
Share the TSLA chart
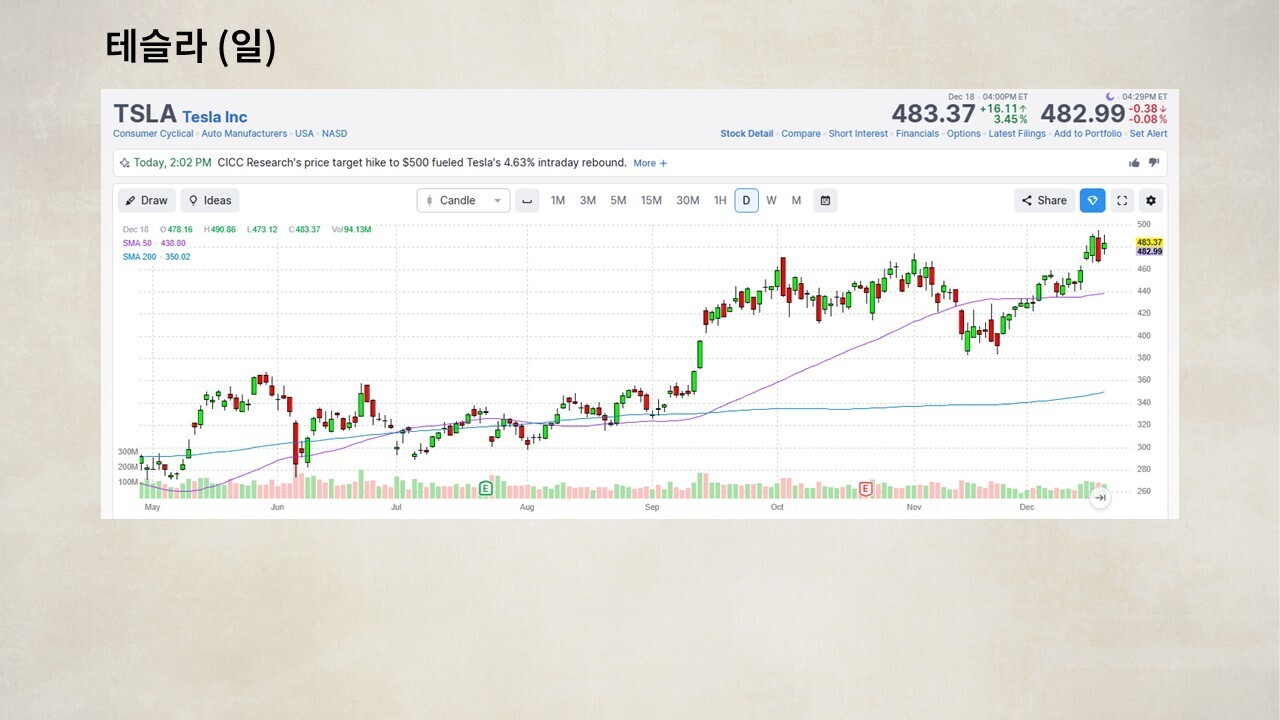1044,200
